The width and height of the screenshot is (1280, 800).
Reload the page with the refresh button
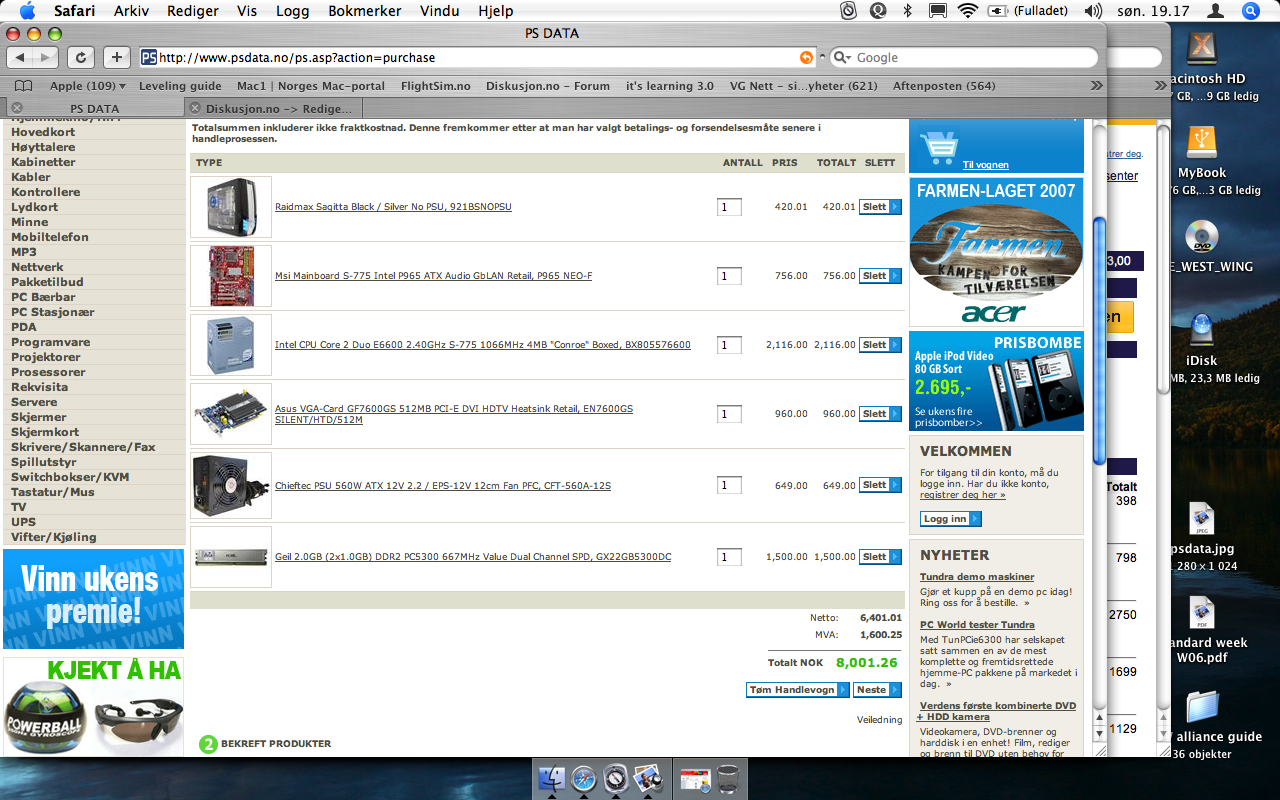click(81, 58)
